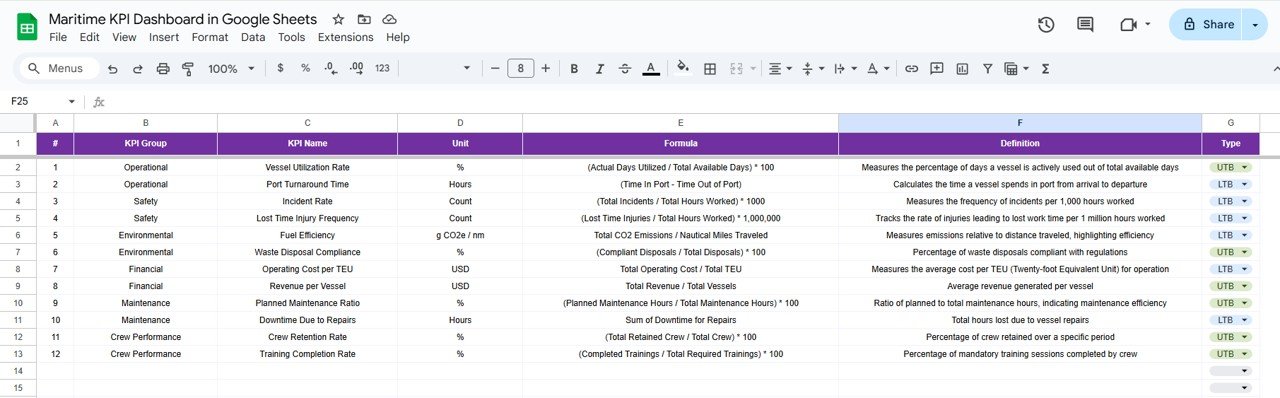
Task: Format as currency with dollar icon
Action: point(280,68)
